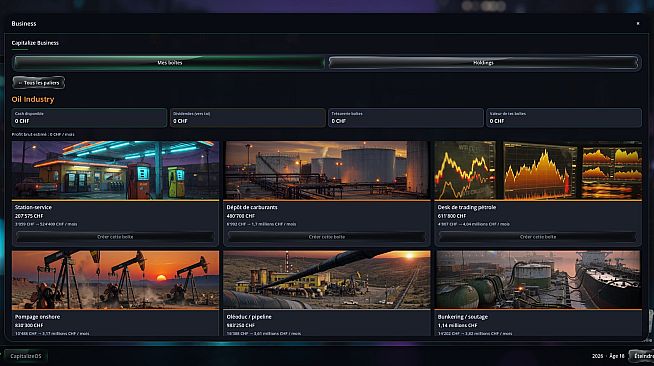Open the Bunkering / soutage ship image
654x366 pixels.
(x=538, y=280)
